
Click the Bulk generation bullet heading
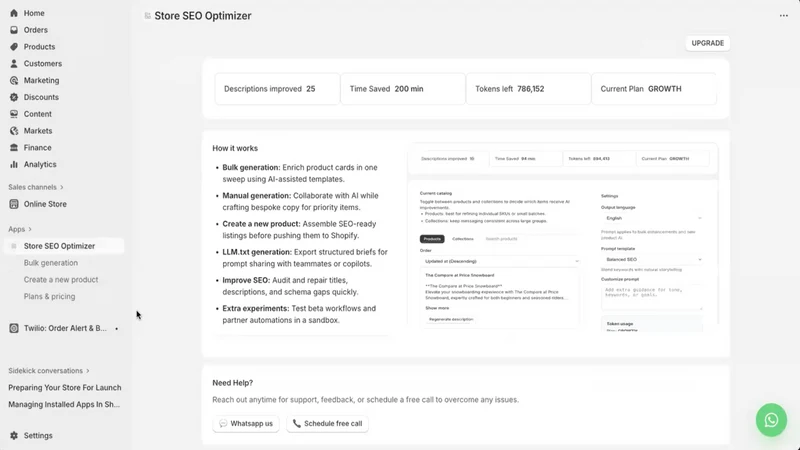click(x=251, y=167)
